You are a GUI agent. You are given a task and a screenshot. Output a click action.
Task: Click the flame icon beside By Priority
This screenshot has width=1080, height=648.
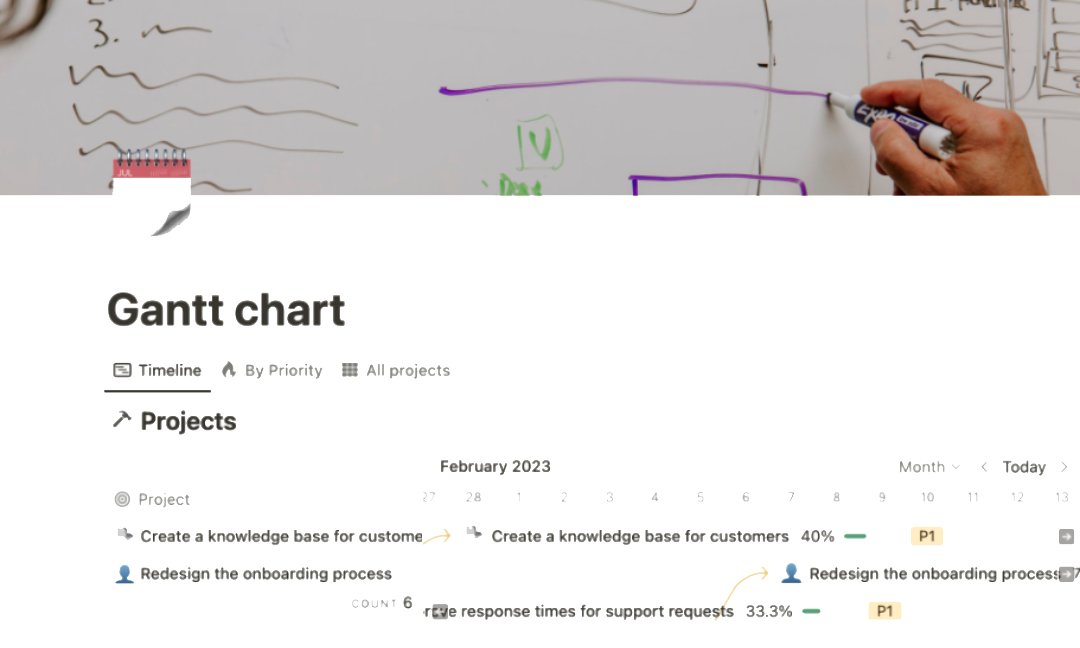(x=229, y=370)
